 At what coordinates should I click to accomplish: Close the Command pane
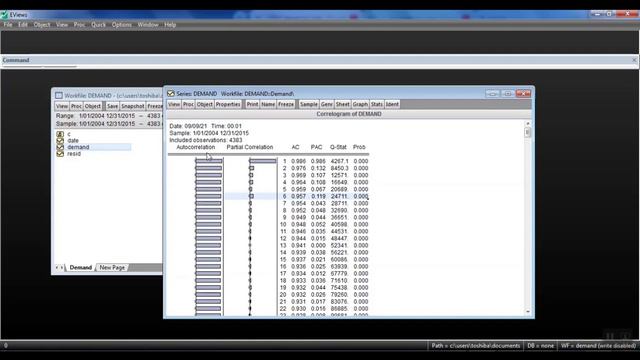634,60
